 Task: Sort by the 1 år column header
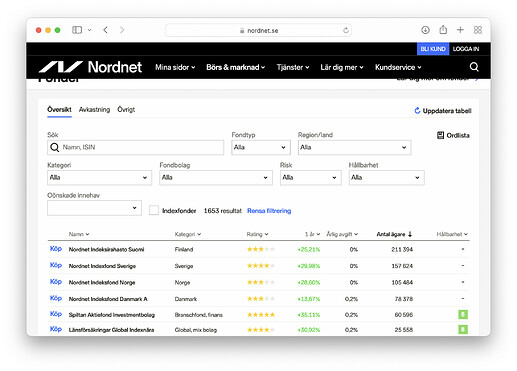pos(312,234)
